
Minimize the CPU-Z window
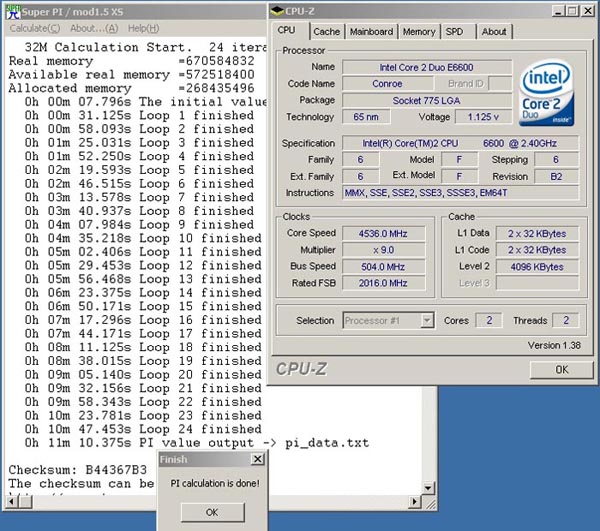[x=558, y=11]
